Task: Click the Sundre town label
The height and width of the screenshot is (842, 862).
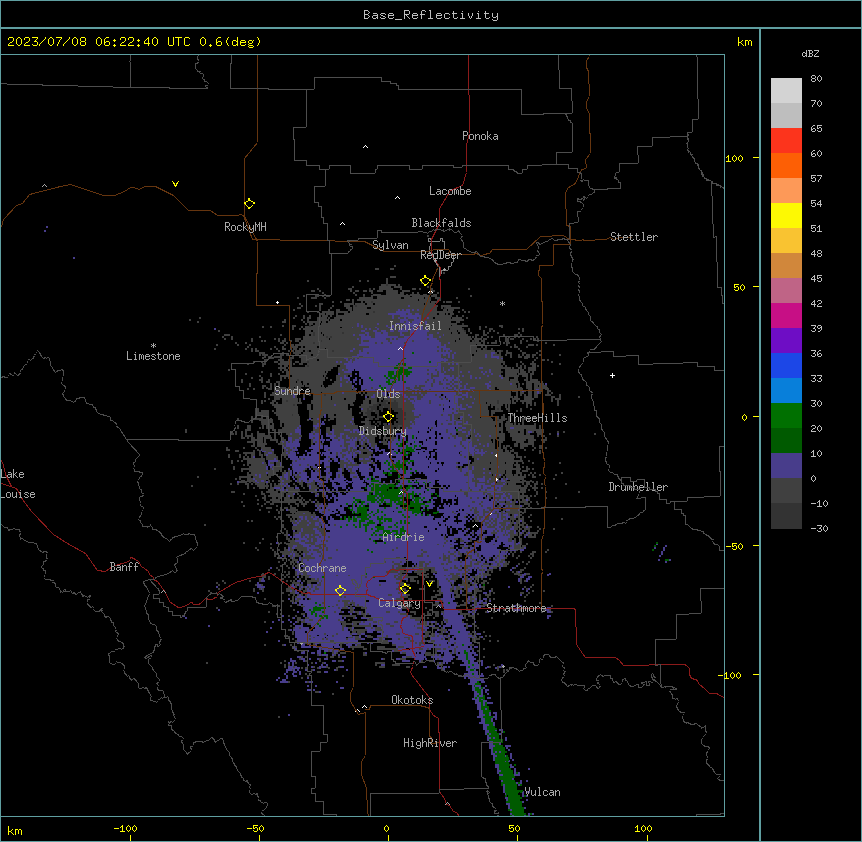Action: tap(292, 391)
